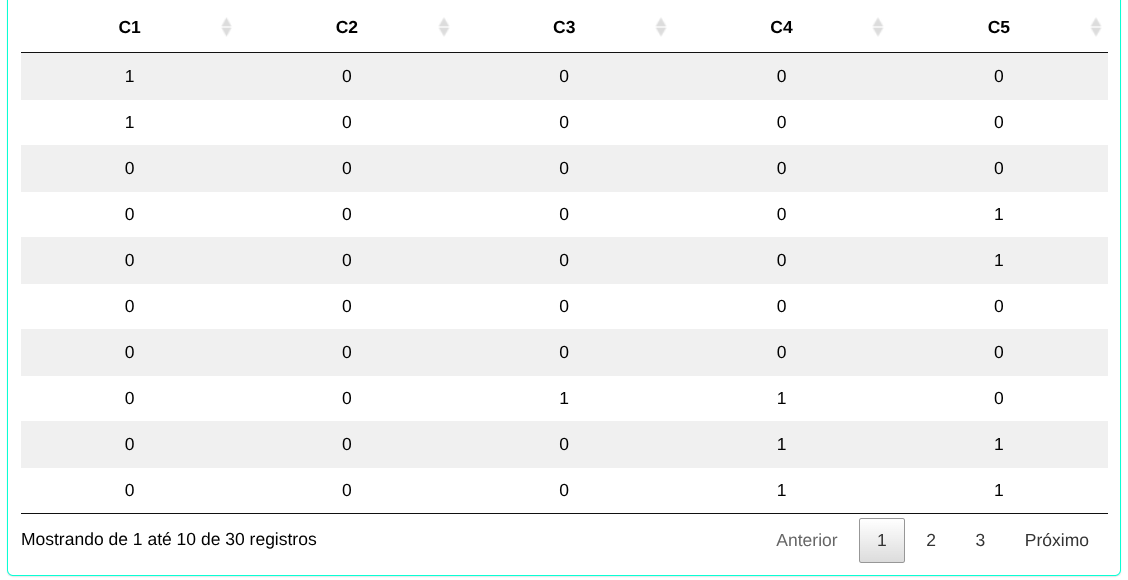Image resolution: width=1128 pixels, height=580 pixels.
Task: Click the 'Mostrando de 1 até 10' info text
Action: (x=169, y=540)
